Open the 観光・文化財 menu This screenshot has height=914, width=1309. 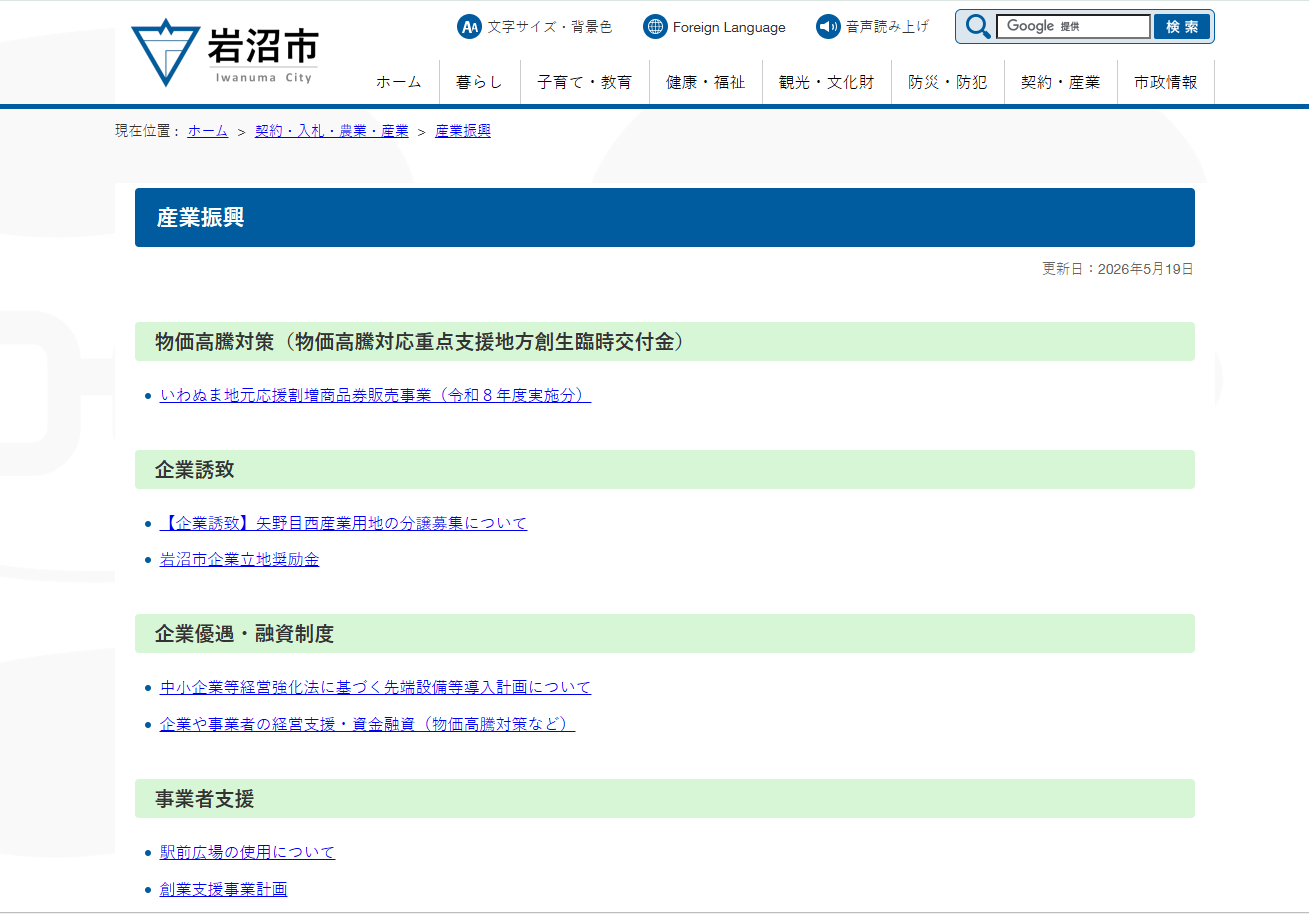click(x=827, y=82)
